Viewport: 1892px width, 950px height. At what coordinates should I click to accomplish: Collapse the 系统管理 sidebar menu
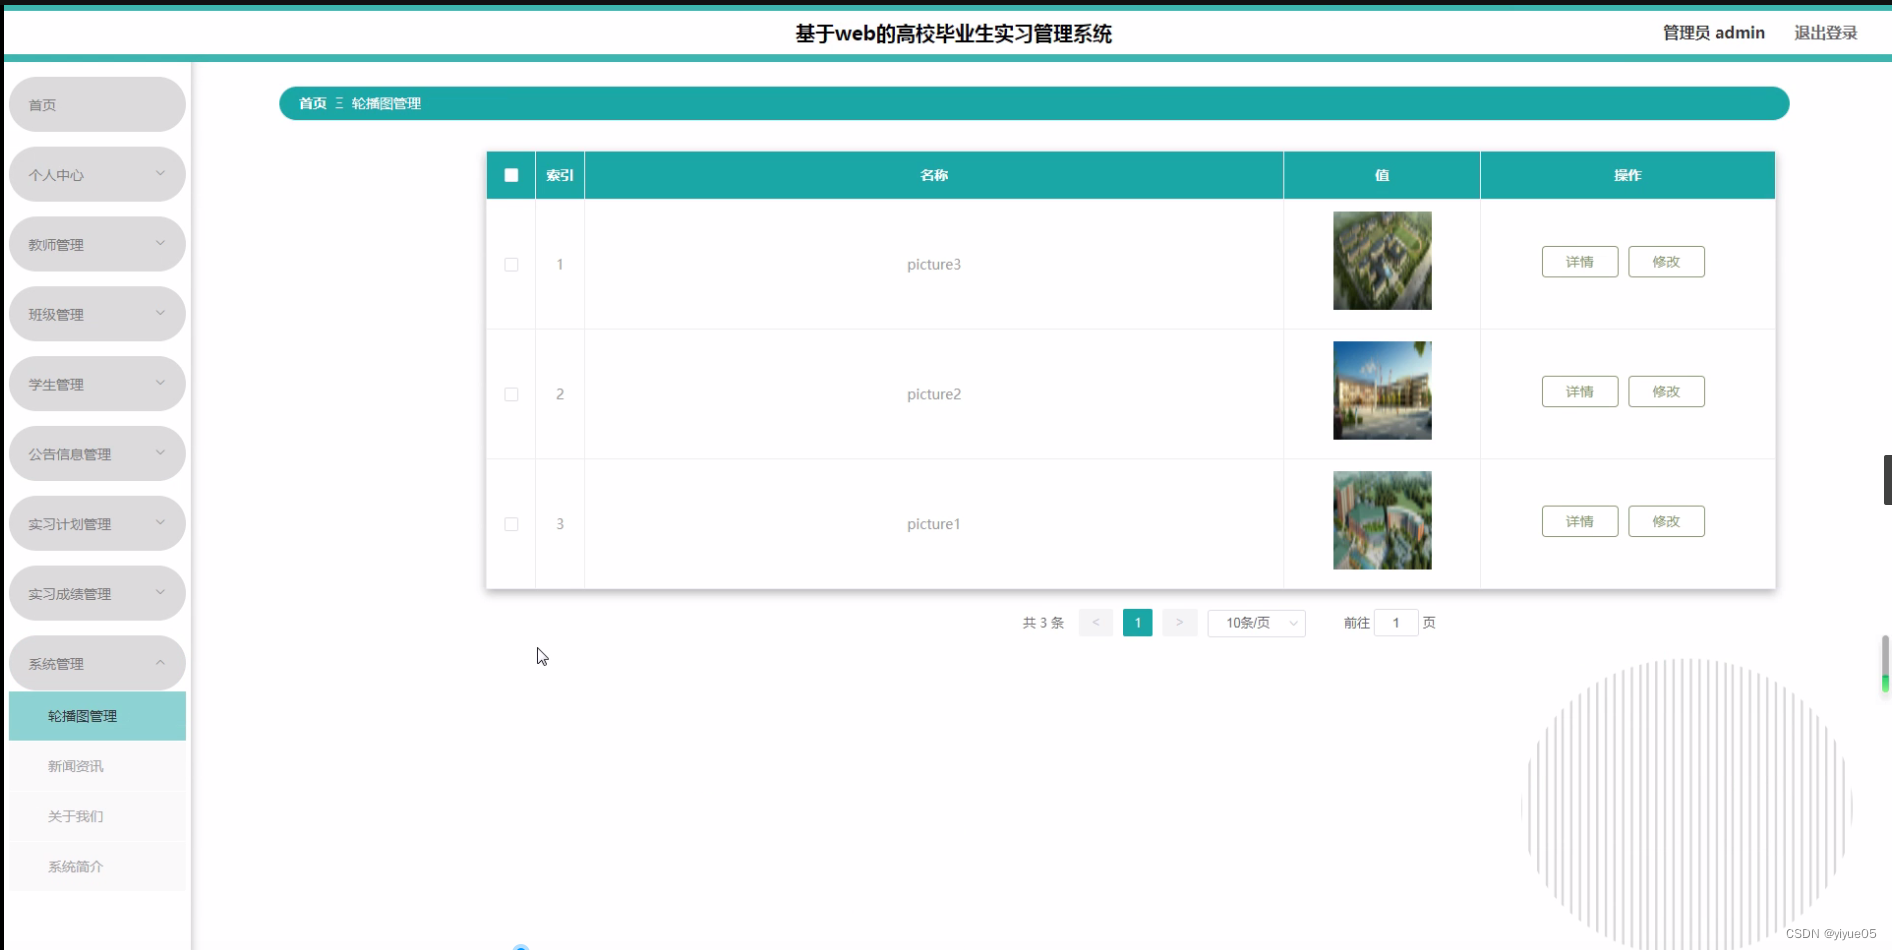click(97, 664)
